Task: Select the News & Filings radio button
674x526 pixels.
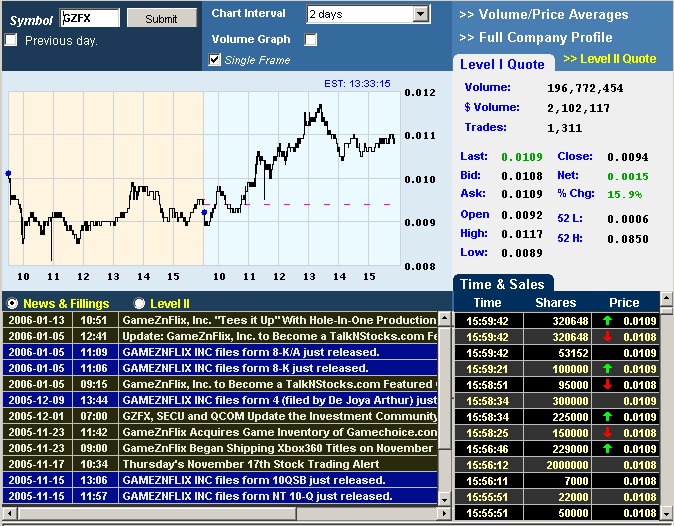Action: point(12,303)
